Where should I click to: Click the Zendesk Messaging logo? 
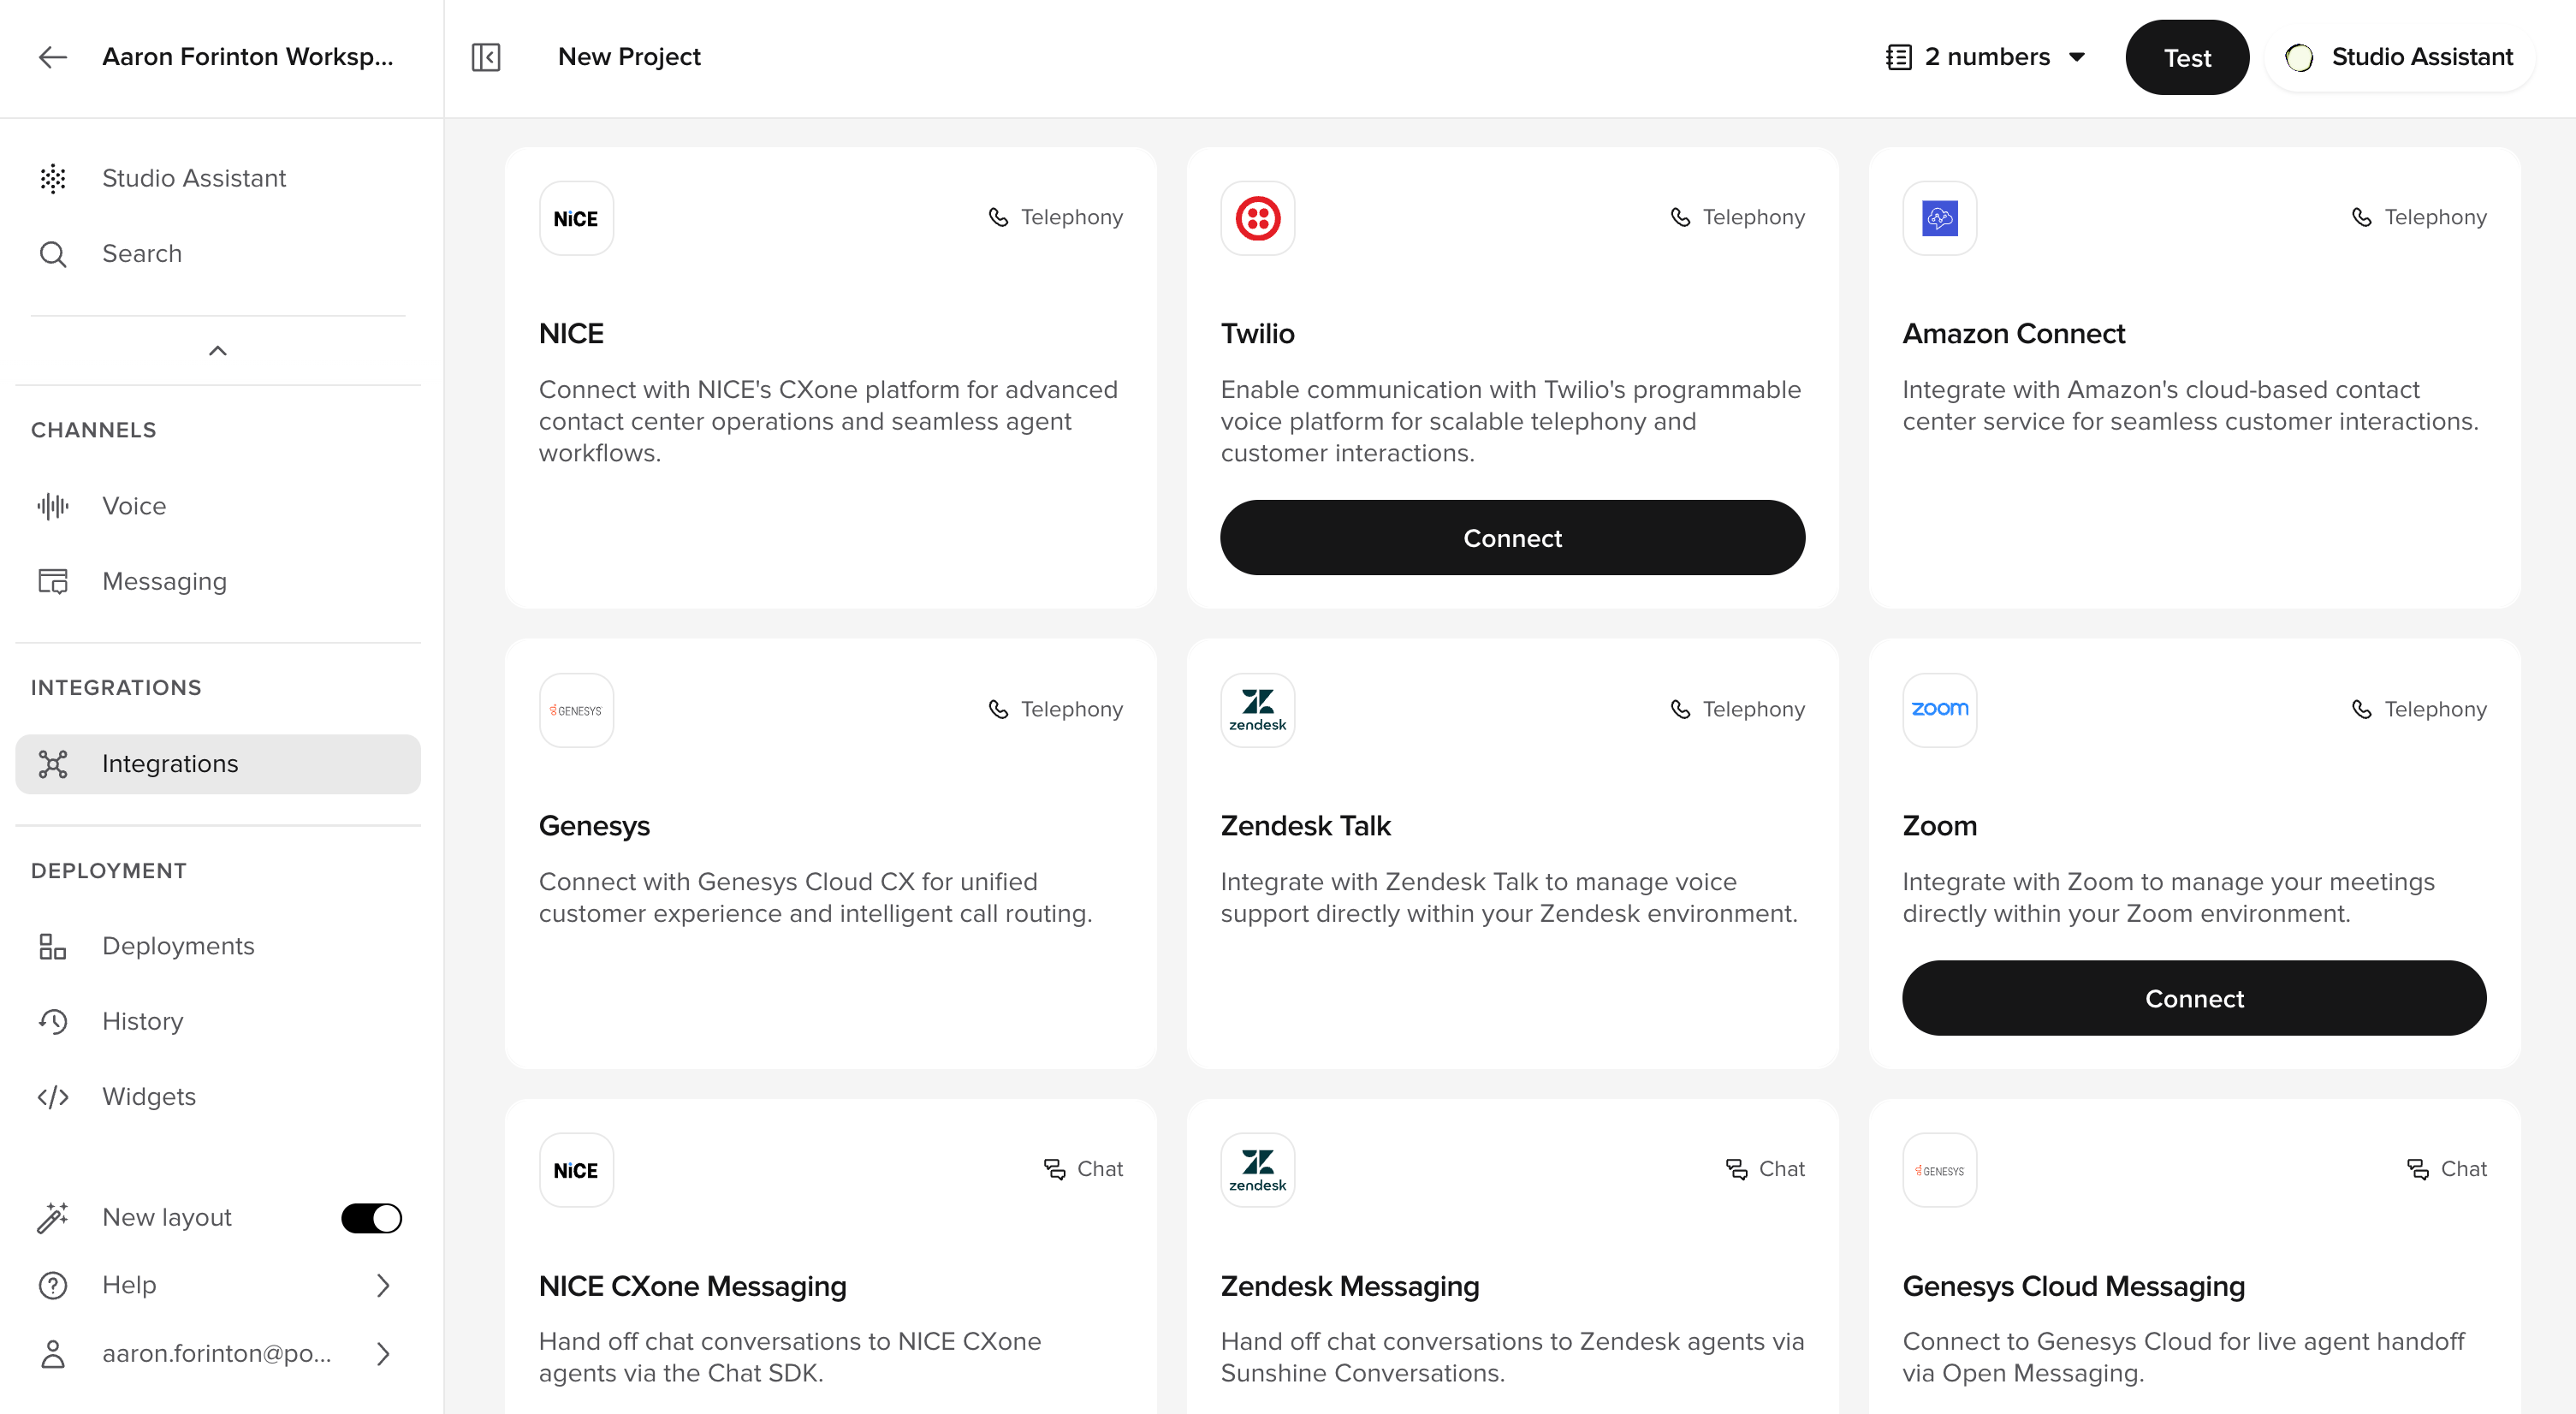click(1257, 1170)
